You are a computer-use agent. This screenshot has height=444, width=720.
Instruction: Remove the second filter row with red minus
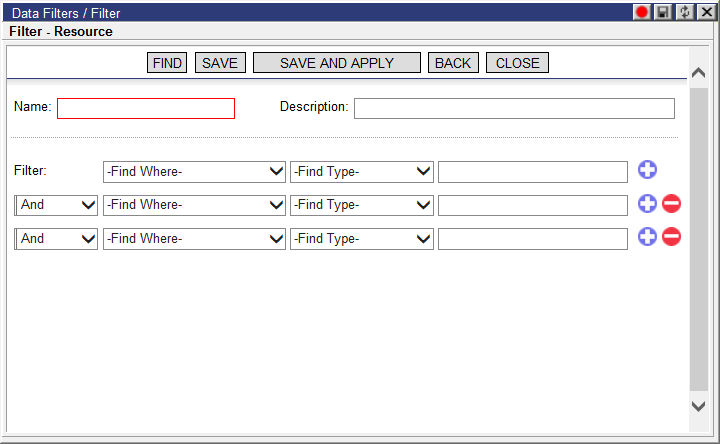click(x=671, y=203)
